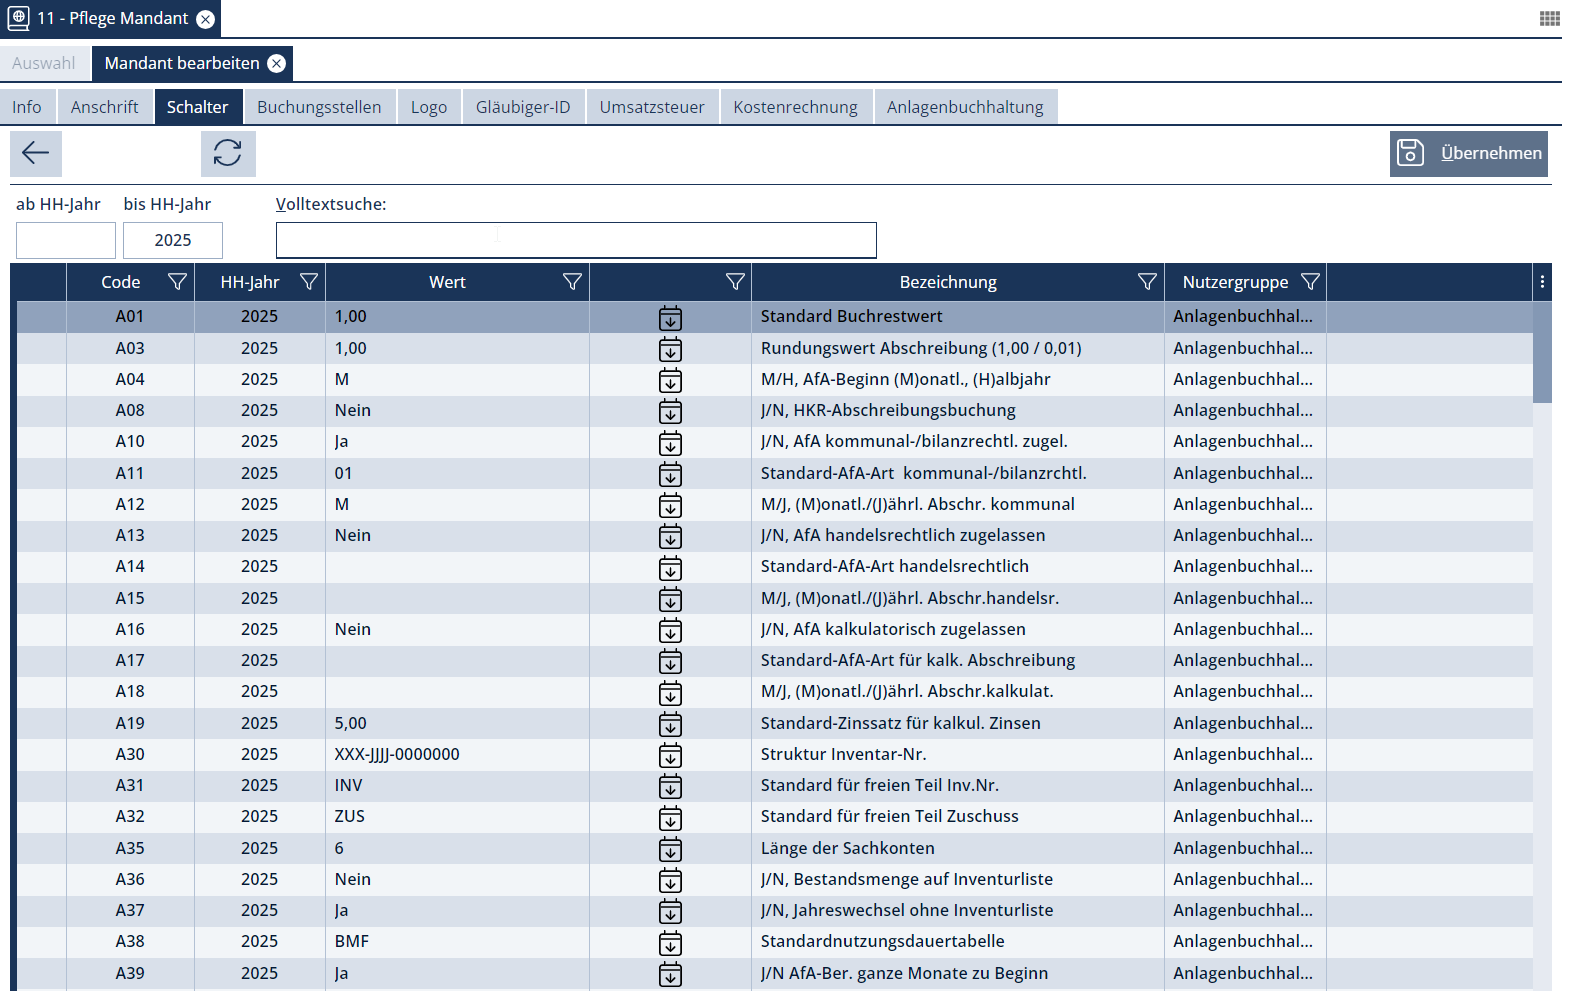
Task: Click the refresh icon button
Action: click(228, 153)
